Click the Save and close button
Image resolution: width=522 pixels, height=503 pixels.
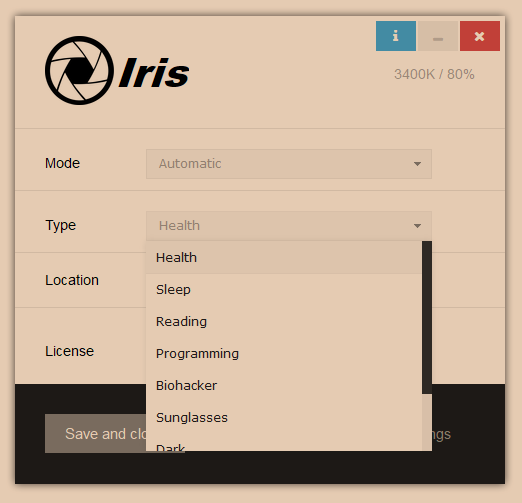95,434
